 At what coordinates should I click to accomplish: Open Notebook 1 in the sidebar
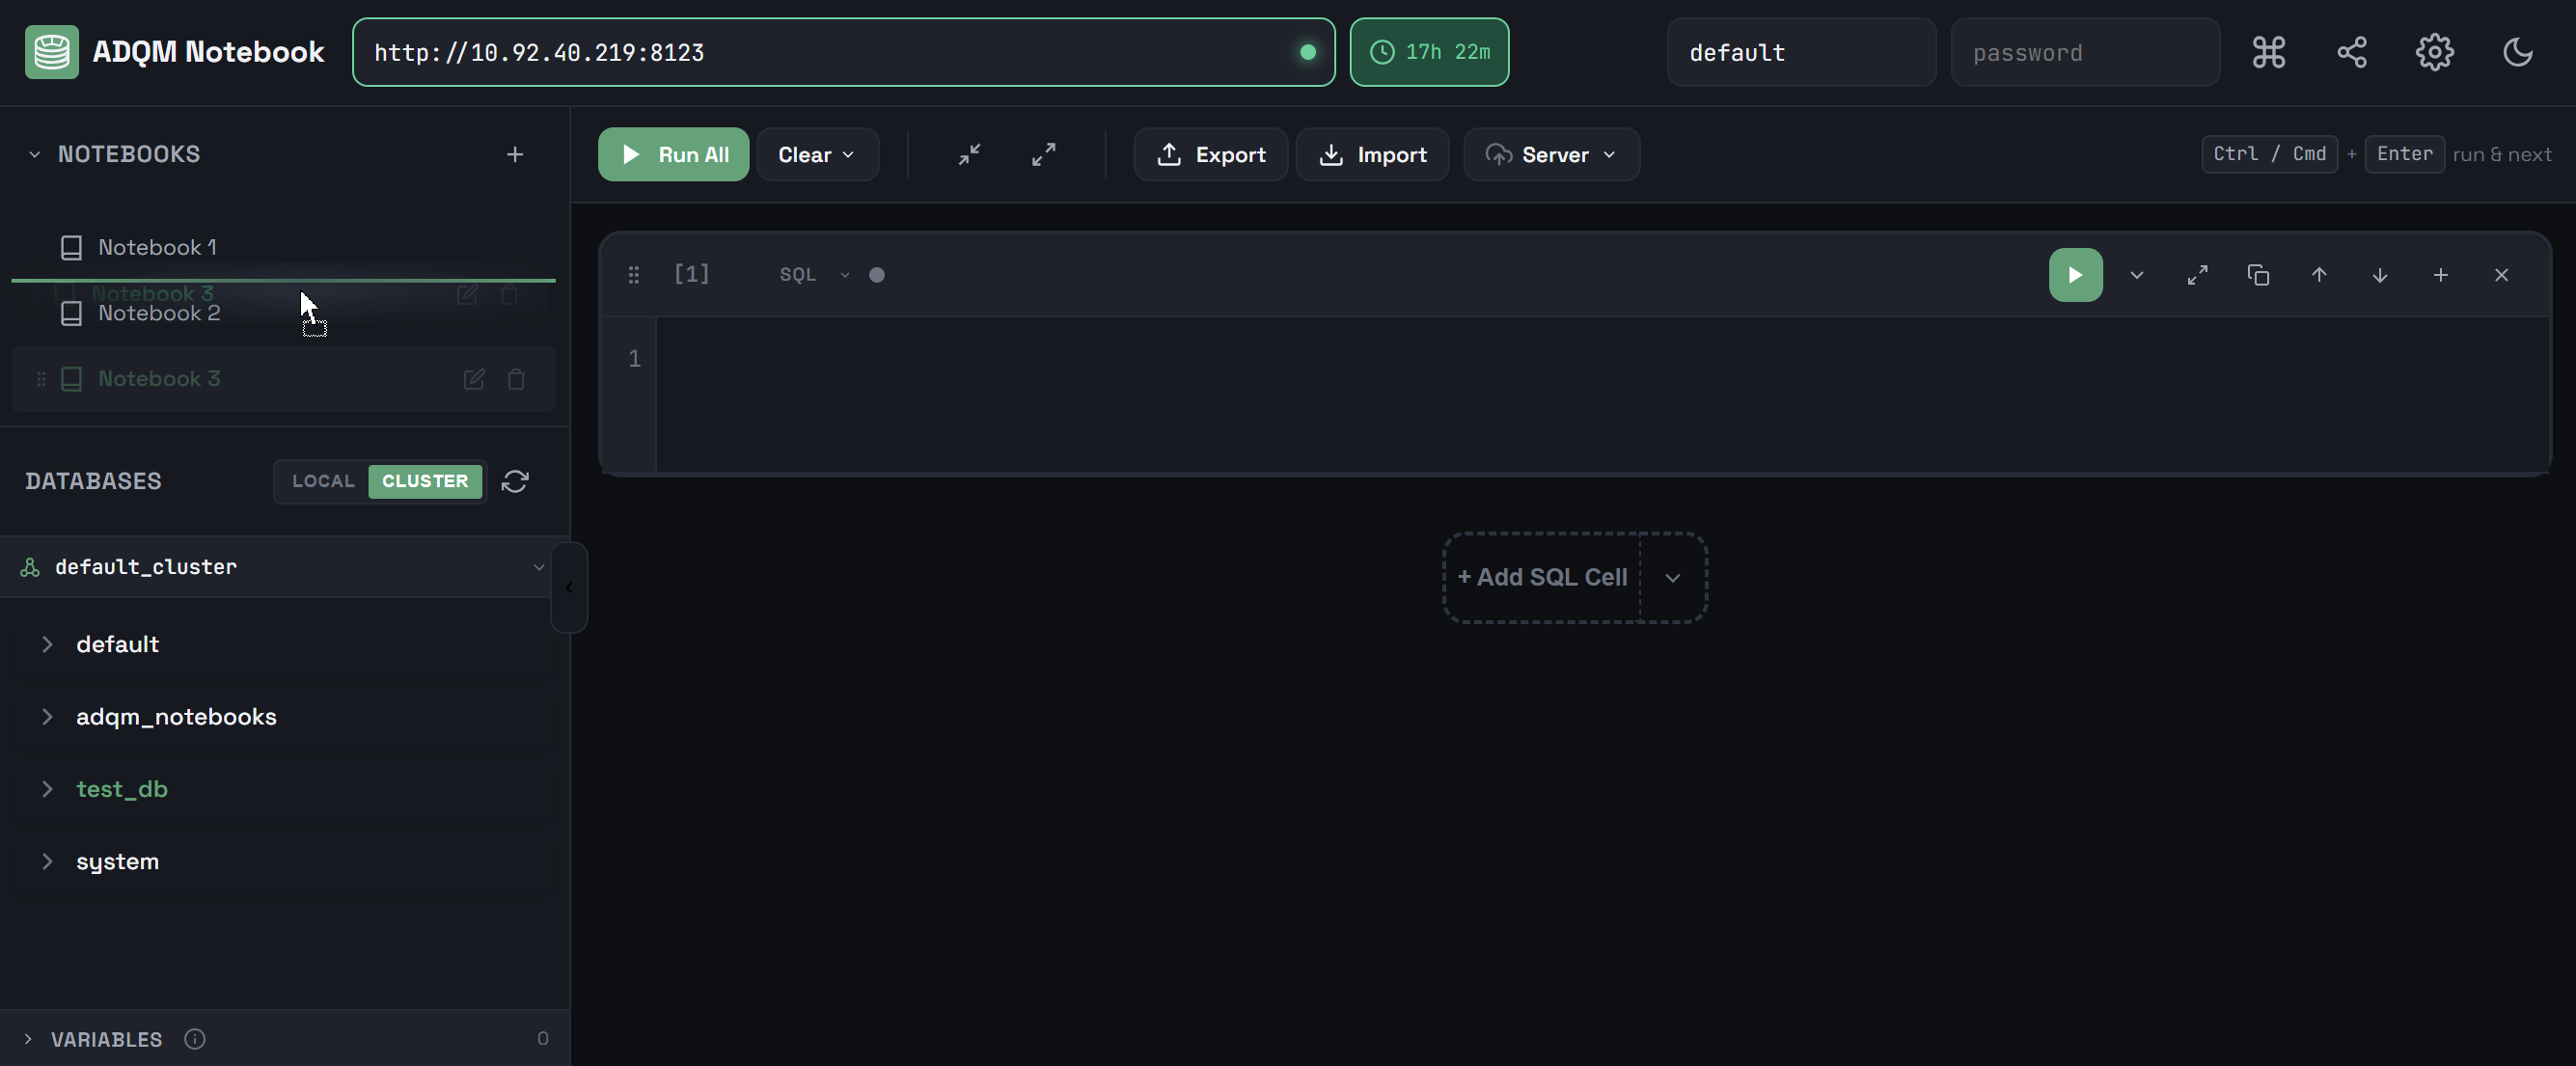(x=157, y=247)
